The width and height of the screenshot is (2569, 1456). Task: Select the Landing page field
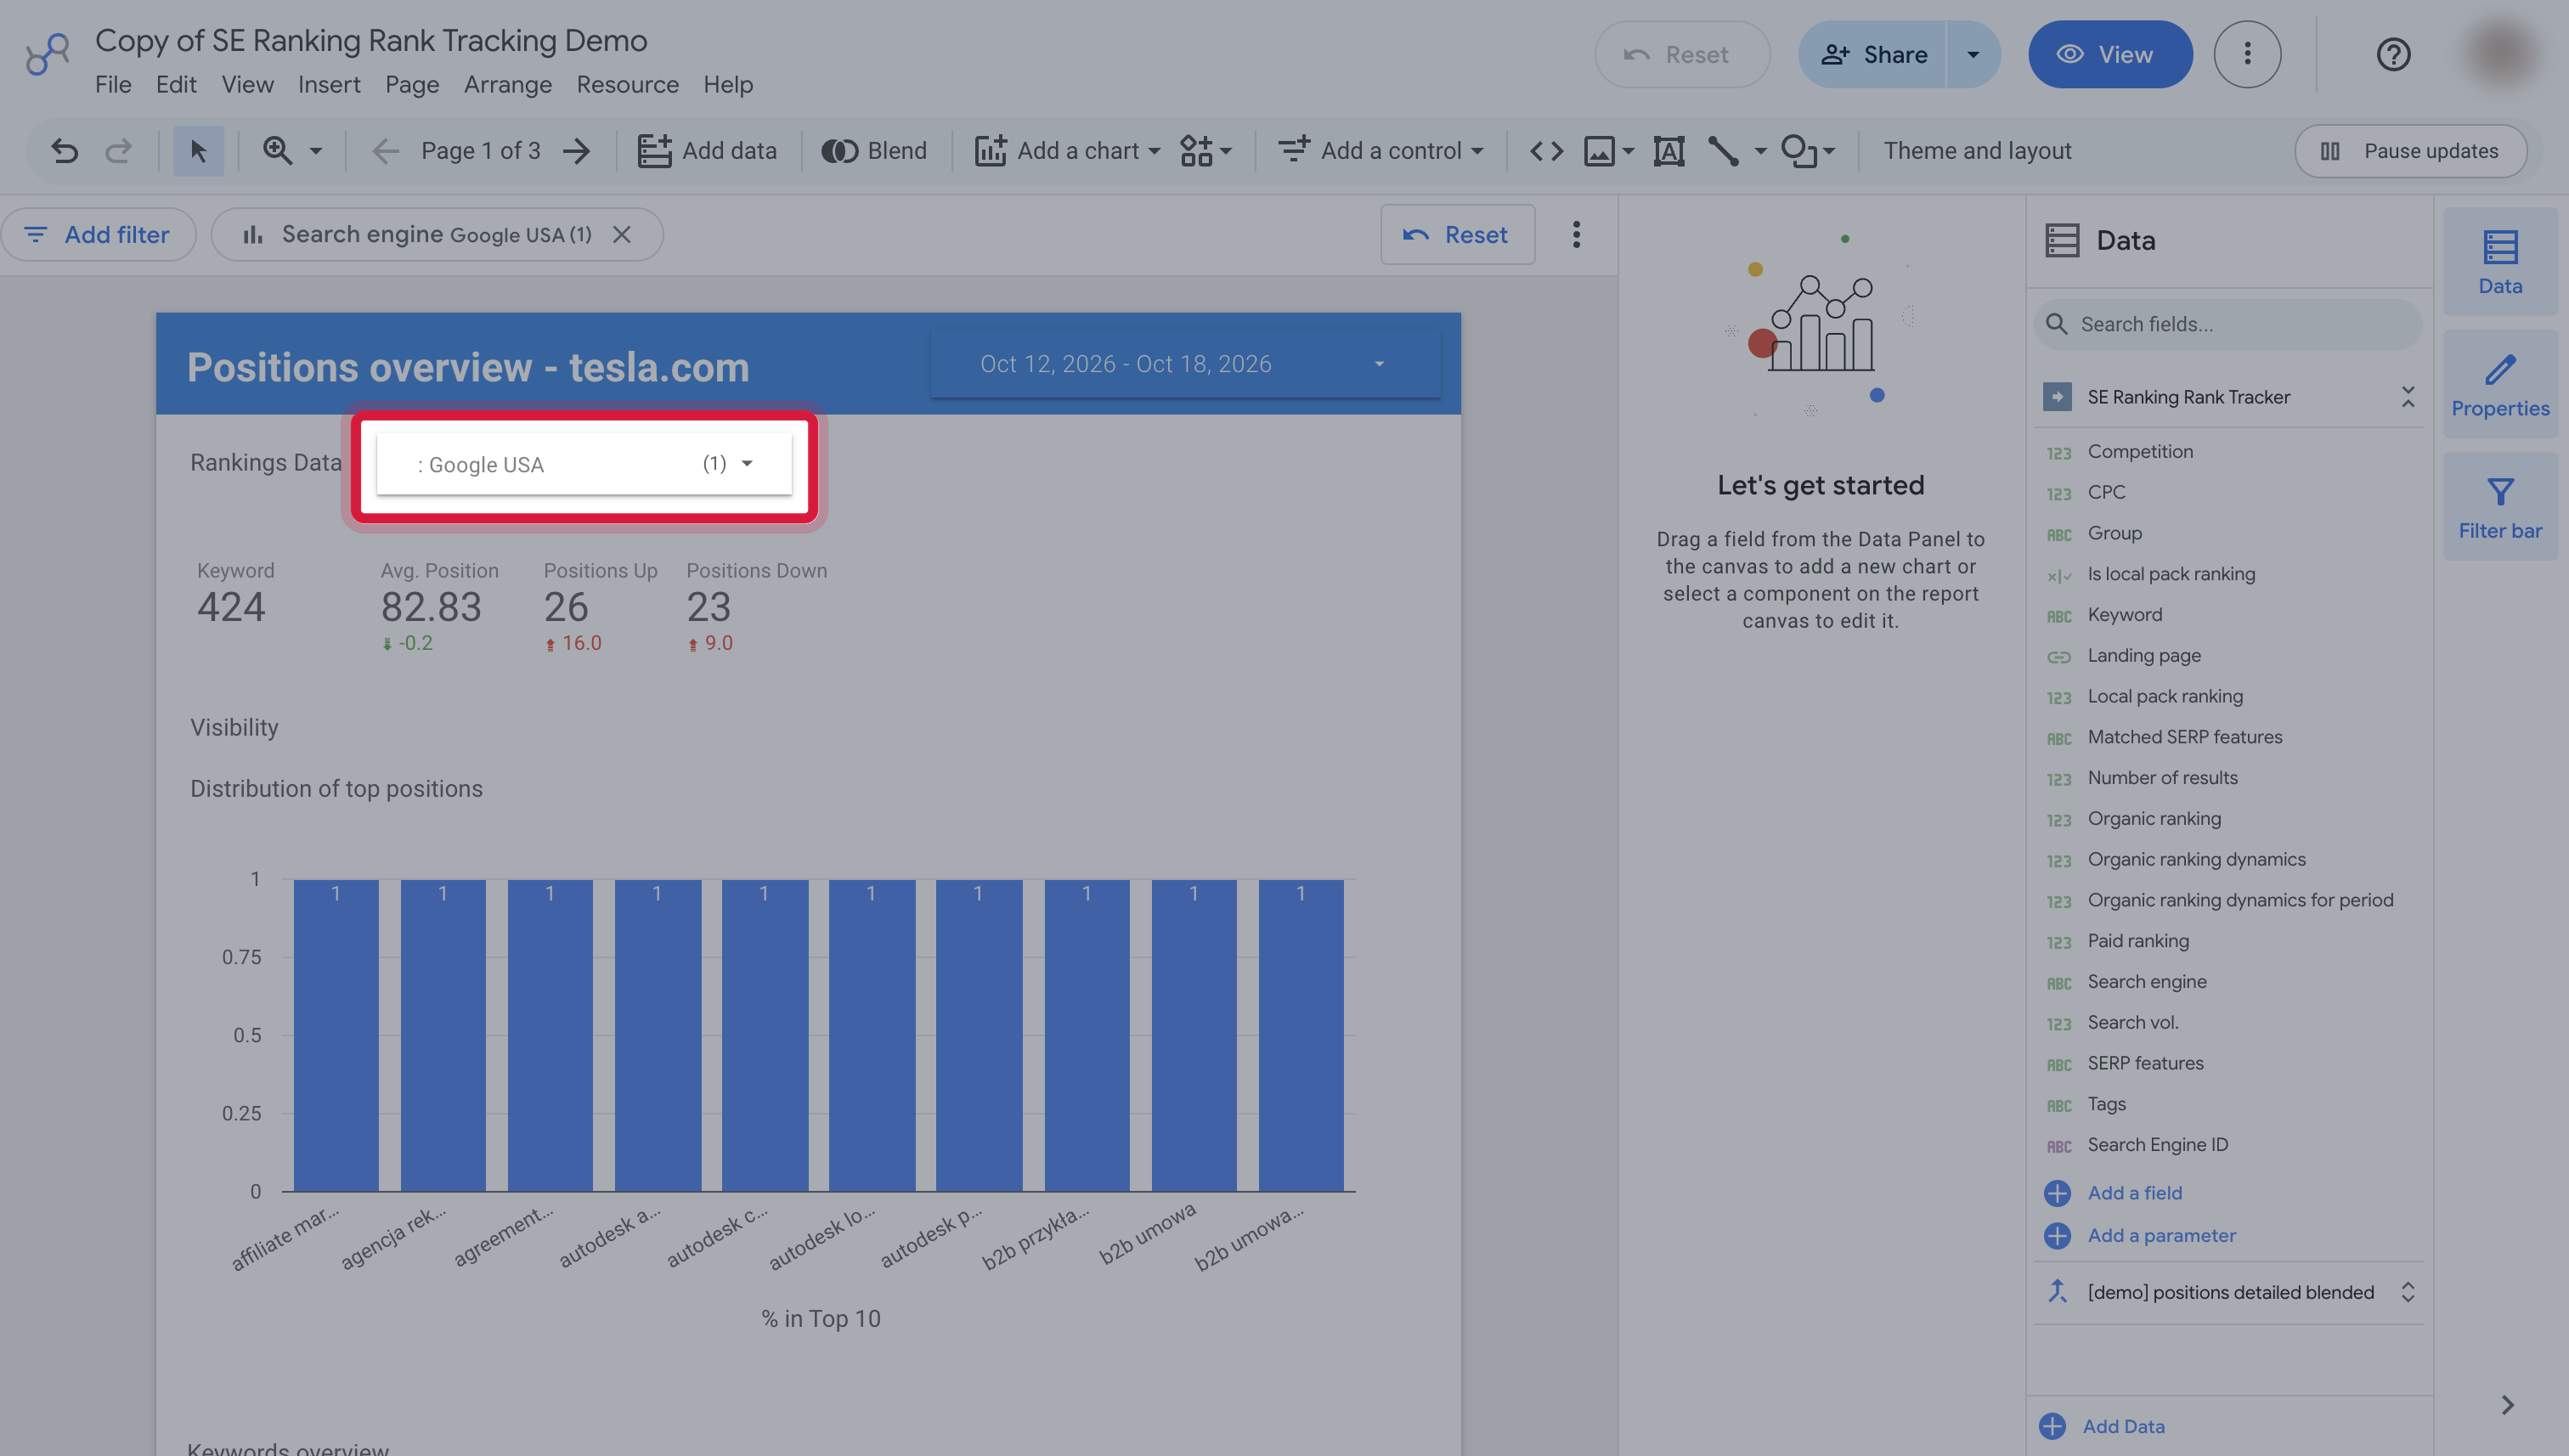click(2144, 656)
